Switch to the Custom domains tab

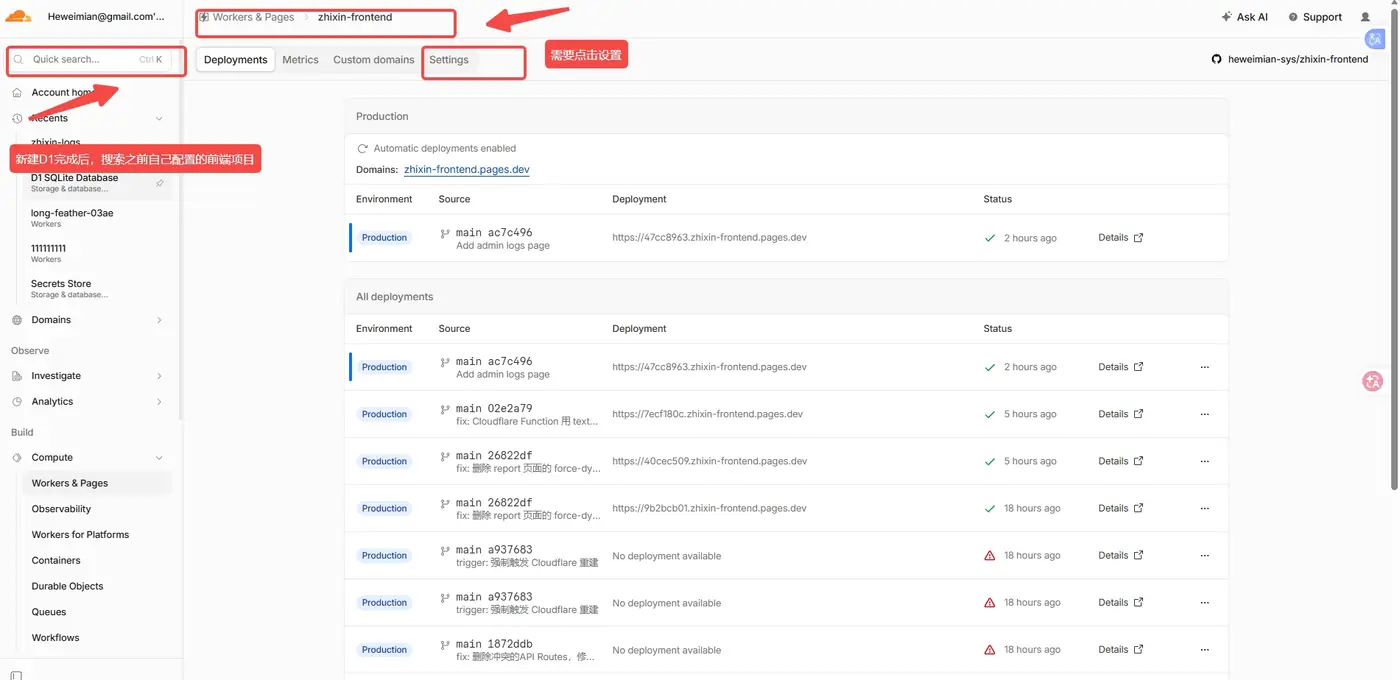pos(374,60)
